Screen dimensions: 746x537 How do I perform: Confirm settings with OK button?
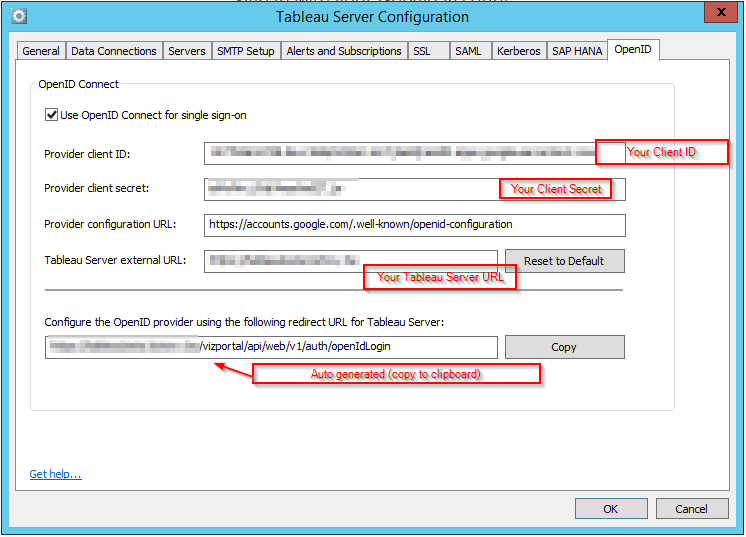[x=611, y=509]
